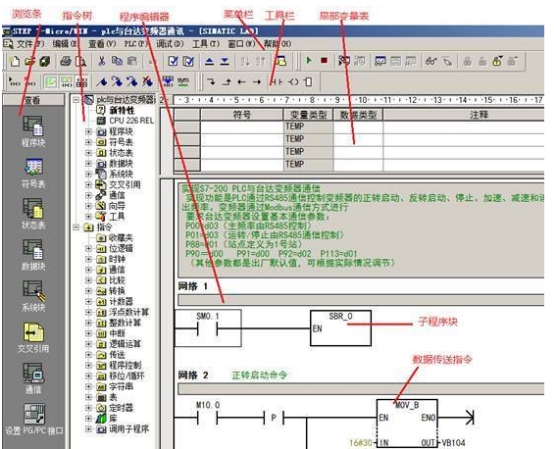This screenshot has width=554, height=449.
Task: Expand the 定时器 instruction folder
Action: pos(88,408)
